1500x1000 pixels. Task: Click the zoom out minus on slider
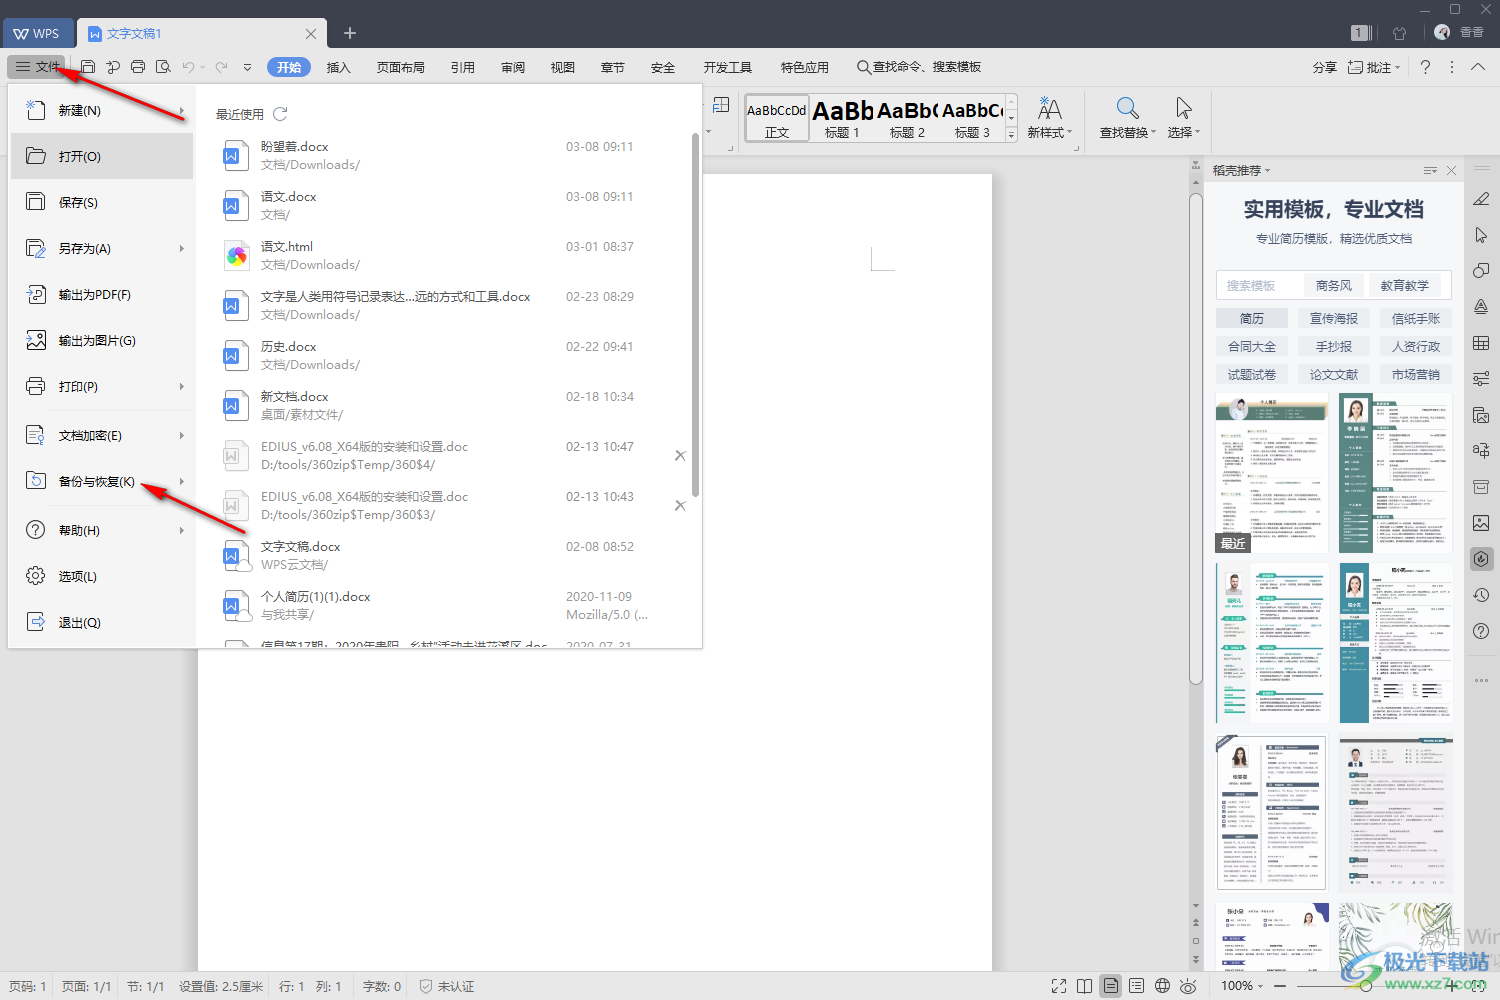coord(1280,986)
